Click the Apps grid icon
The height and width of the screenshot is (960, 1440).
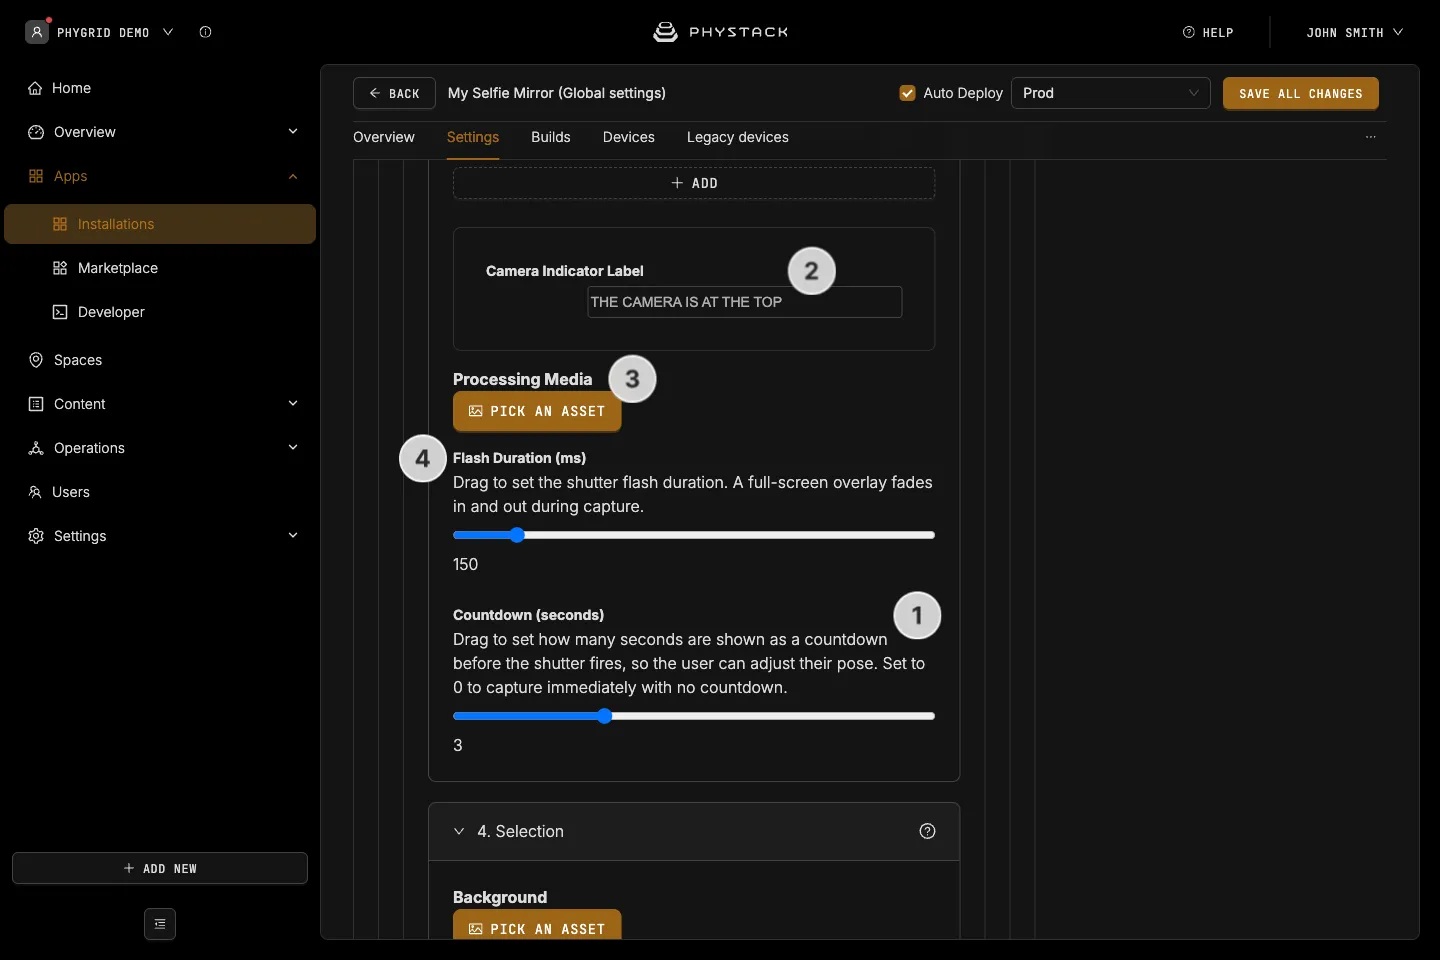click(x=36, y=176)
